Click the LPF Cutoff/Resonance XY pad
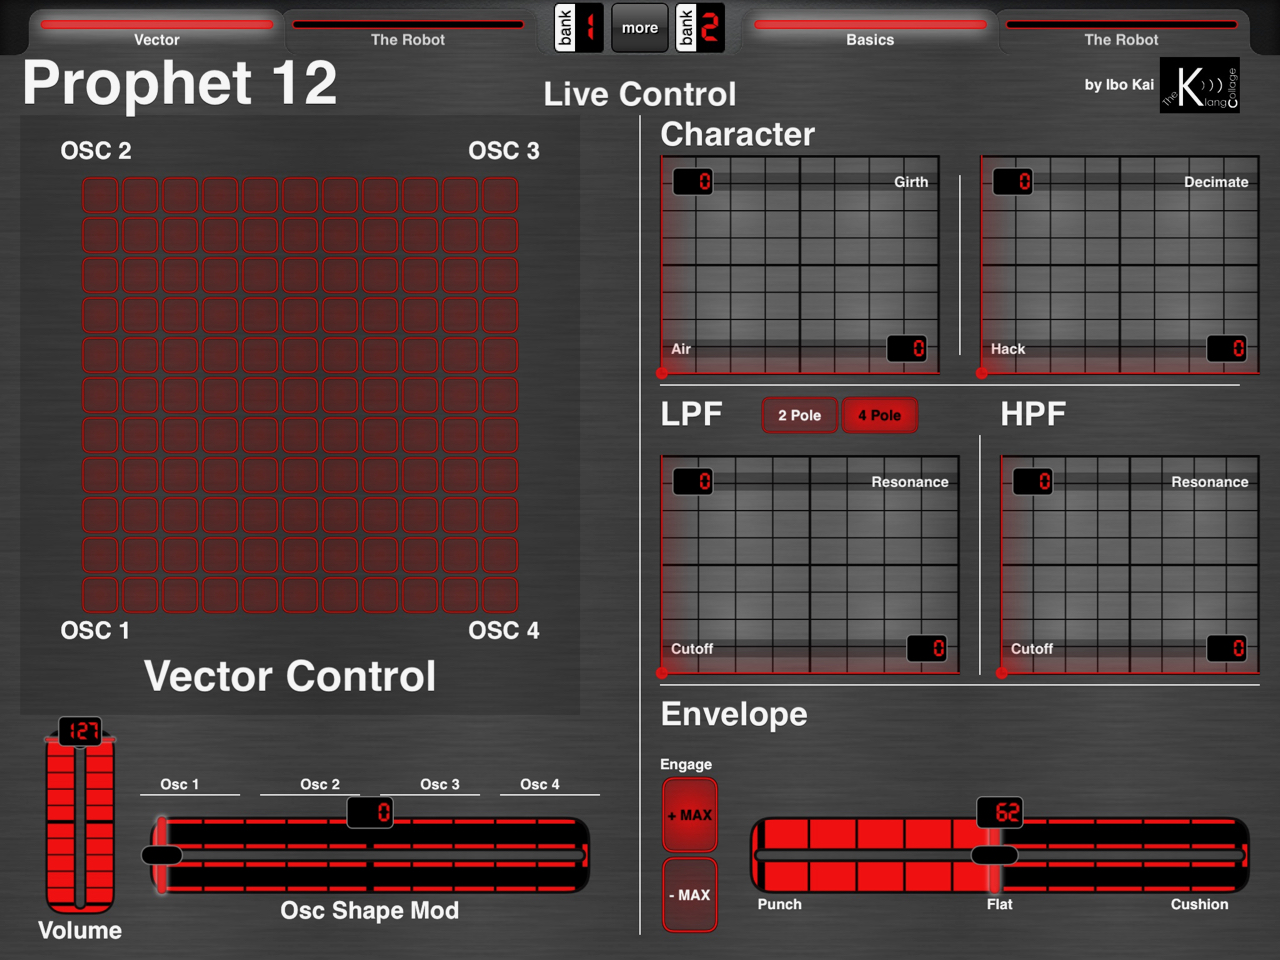The image size is (1280, 960). point(810,565)
